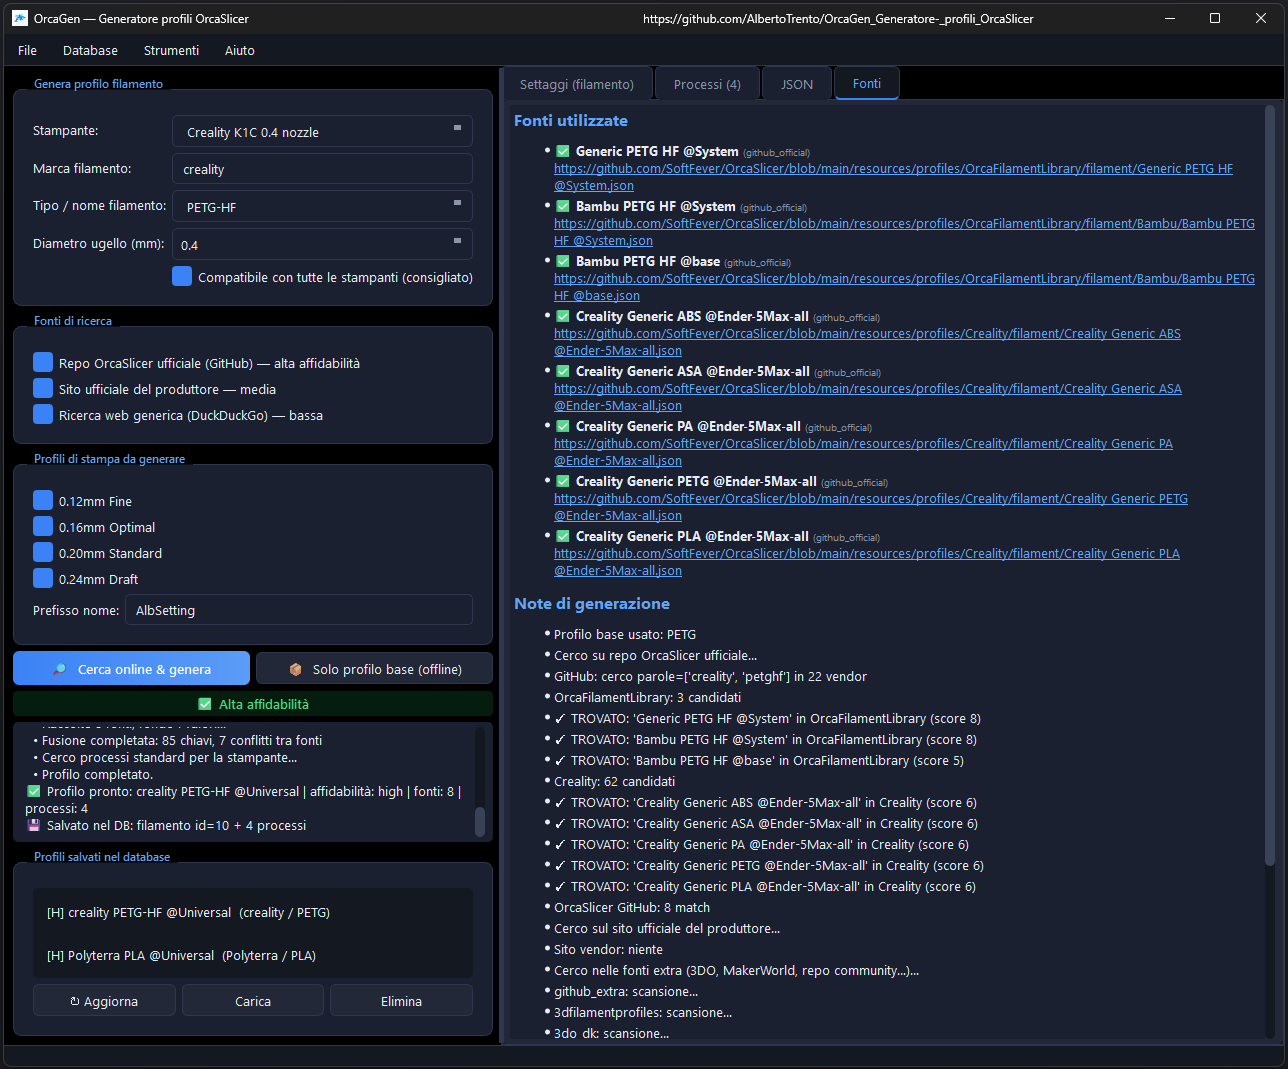
Task: Open the Bambu PETG HF @base.json link
Action: click(904, 287)
